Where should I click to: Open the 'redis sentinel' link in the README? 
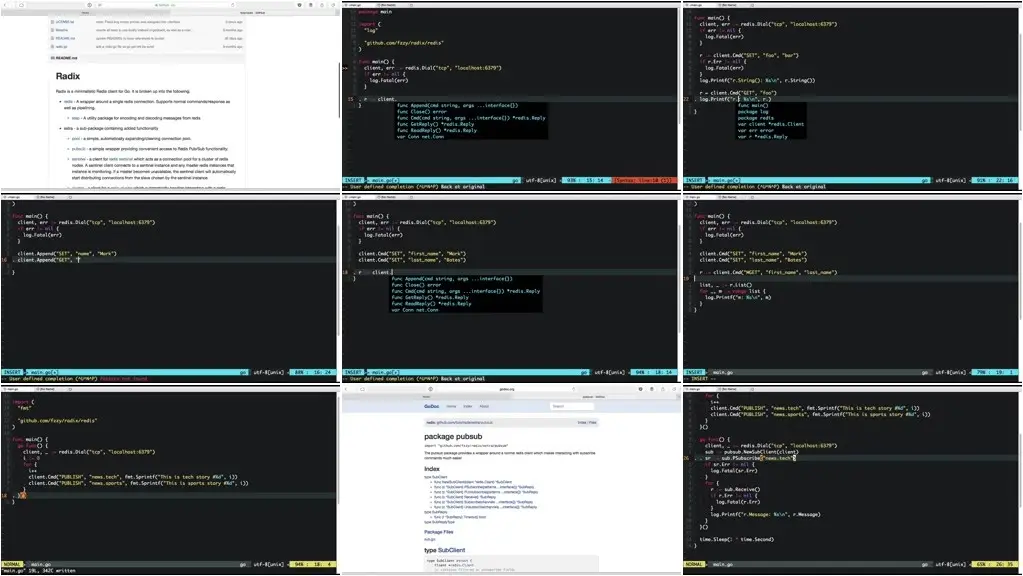(x=121, y=159)
